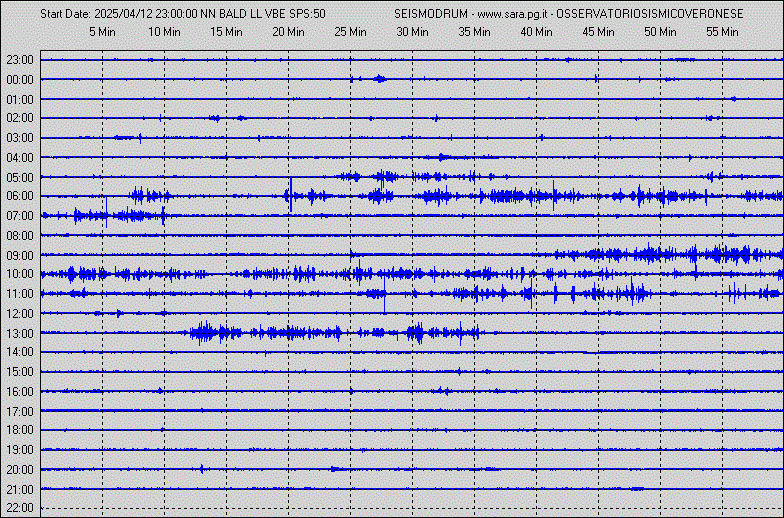Click the 03:00 hour label
784x518 pixels.
[20, 138]
